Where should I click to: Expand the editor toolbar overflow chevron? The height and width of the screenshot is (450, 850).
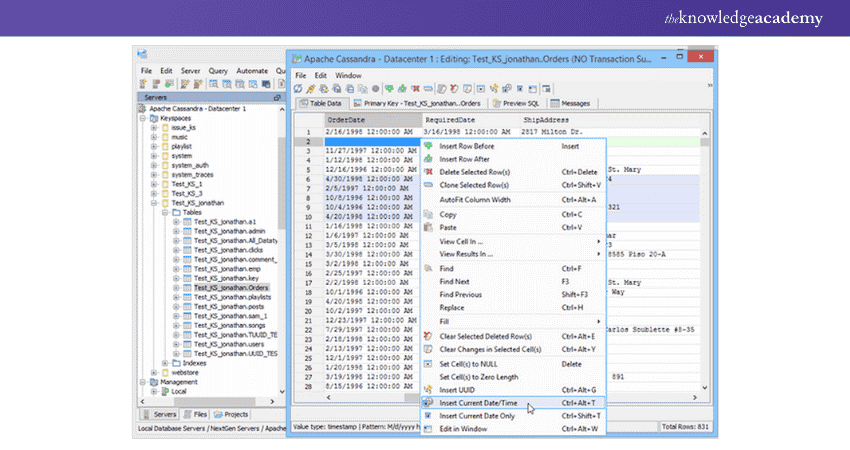point(710,86)
